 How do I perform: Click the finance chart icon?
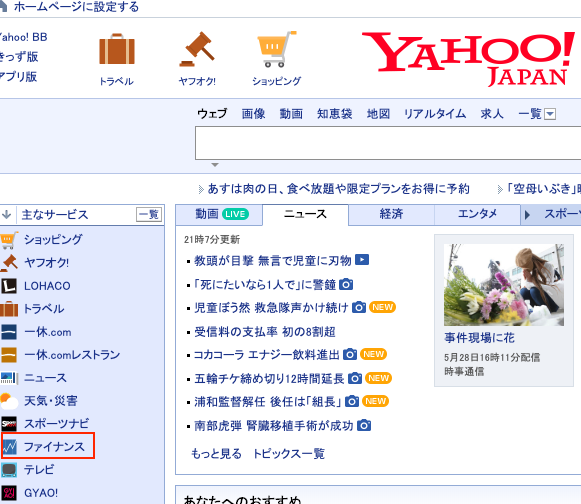coord(10,447)
